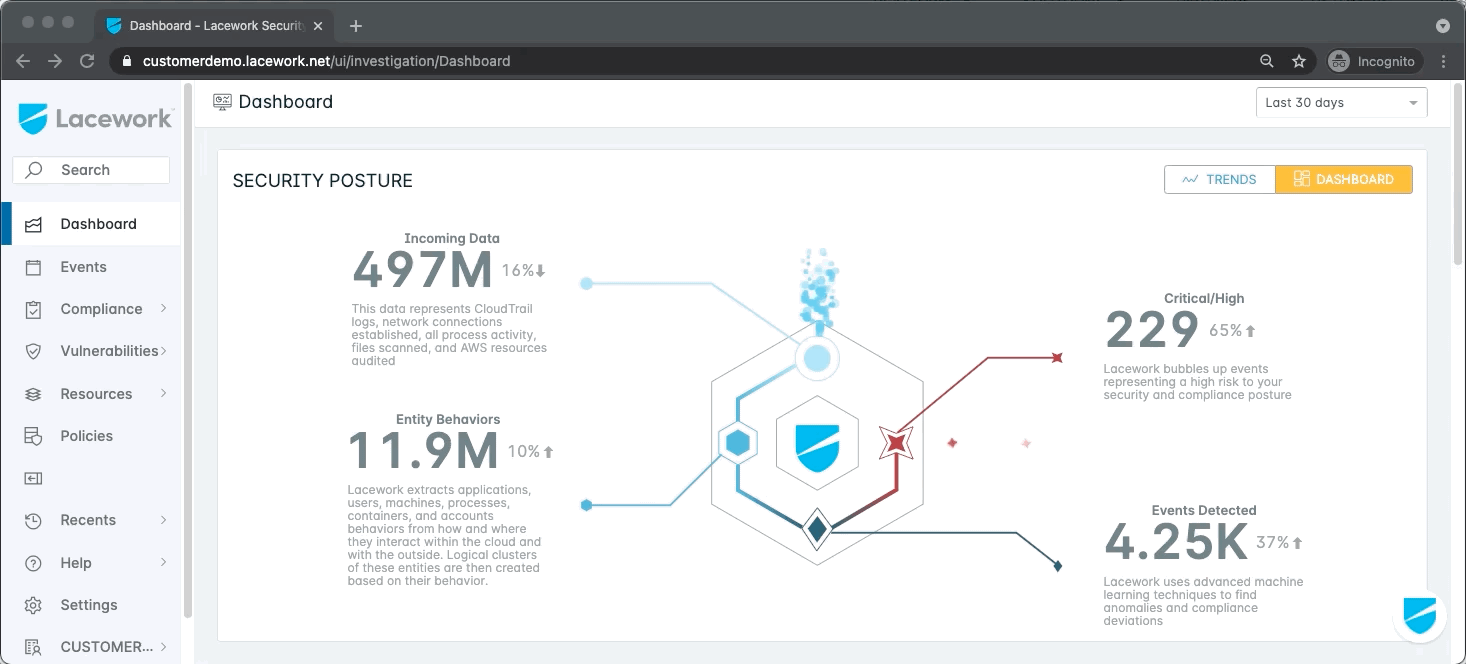Screen dimensions: 1466x664
Task: Click the Resources layers icon
Action: [34, 394]
